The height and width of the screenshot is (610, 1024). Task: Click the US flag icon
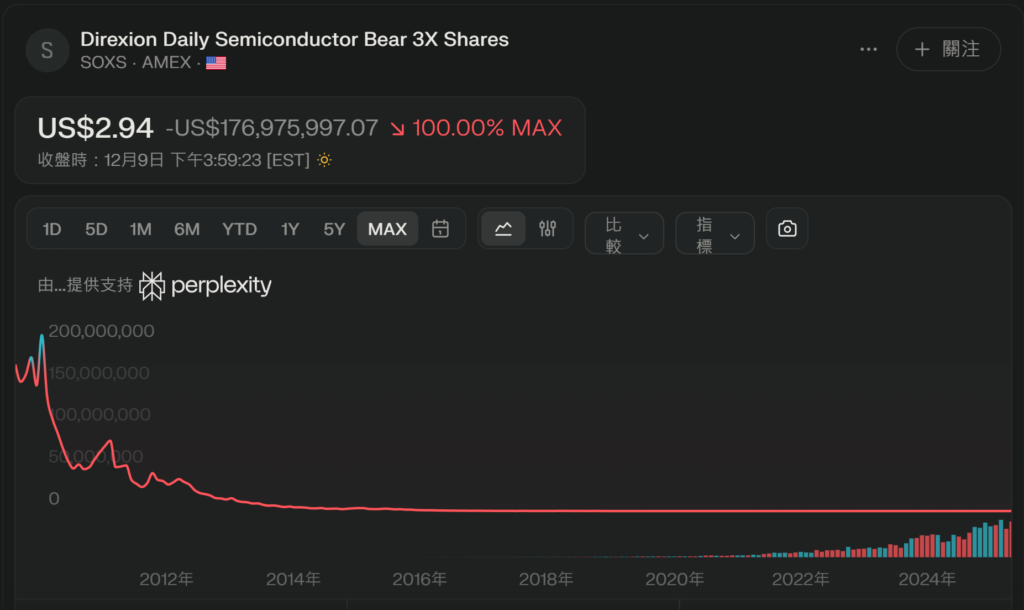pos(216,63)
